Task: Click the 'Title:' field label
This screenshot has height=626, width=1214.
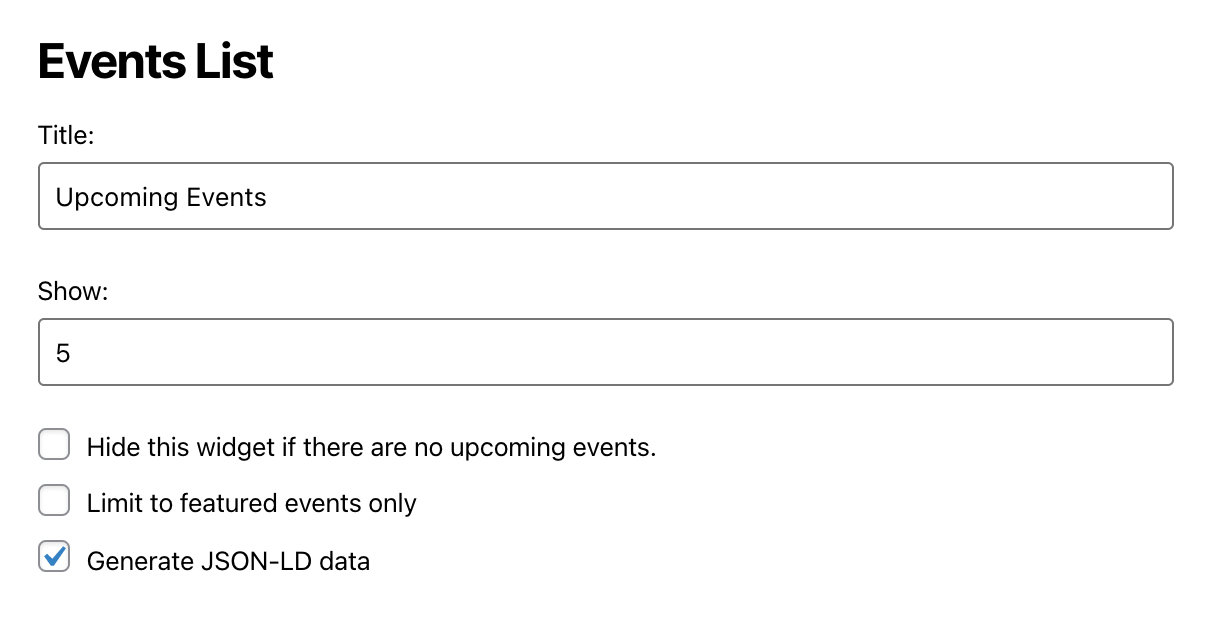Action: click(x=66, y=135)
